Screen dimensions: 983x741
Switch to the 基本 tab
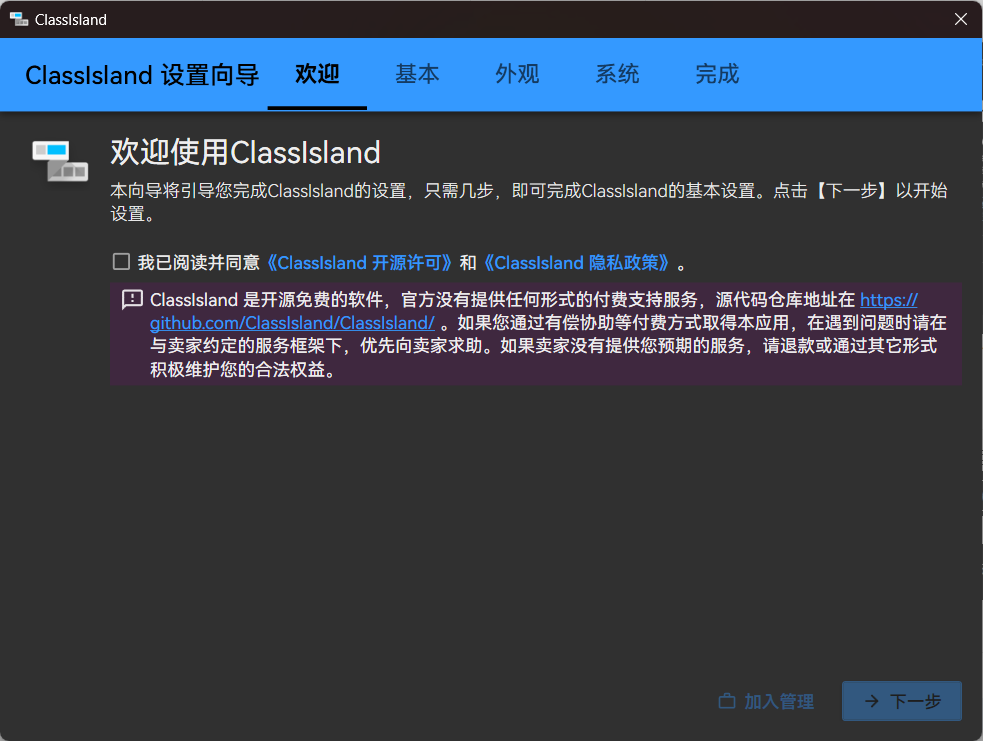tap(417, 74)
